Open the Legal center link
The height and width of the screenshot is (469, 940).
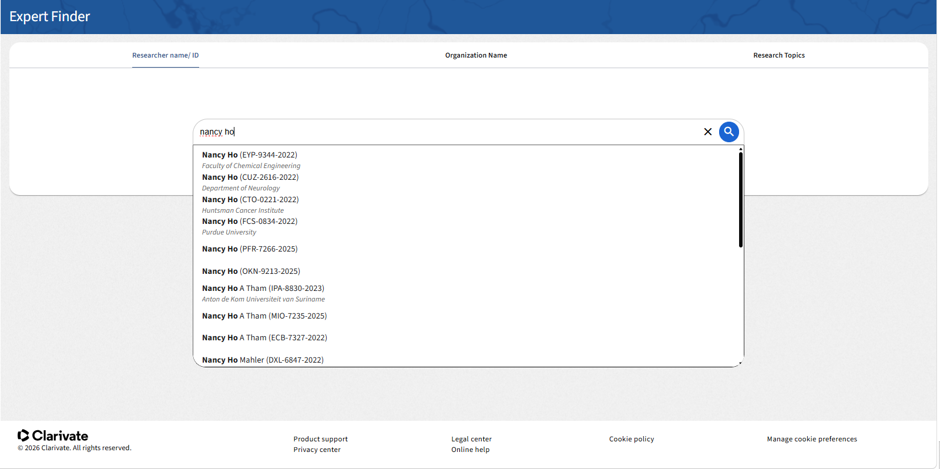471,439
